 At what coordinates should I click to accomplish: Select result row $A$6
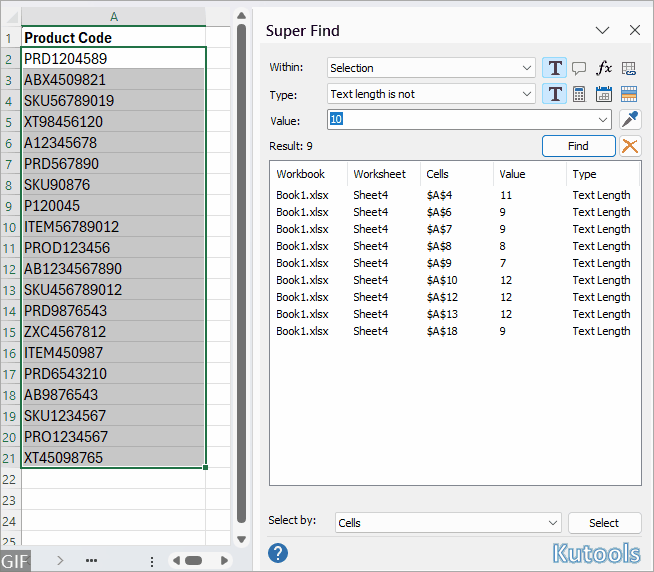coord(455,212)
